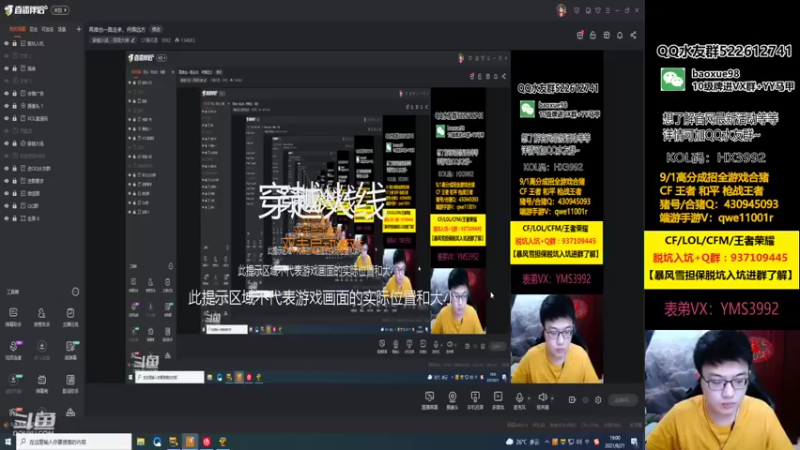Switch to the first highlighted scene tab
The width and height of the screenshot is (800, 450).
click(17, 29)
